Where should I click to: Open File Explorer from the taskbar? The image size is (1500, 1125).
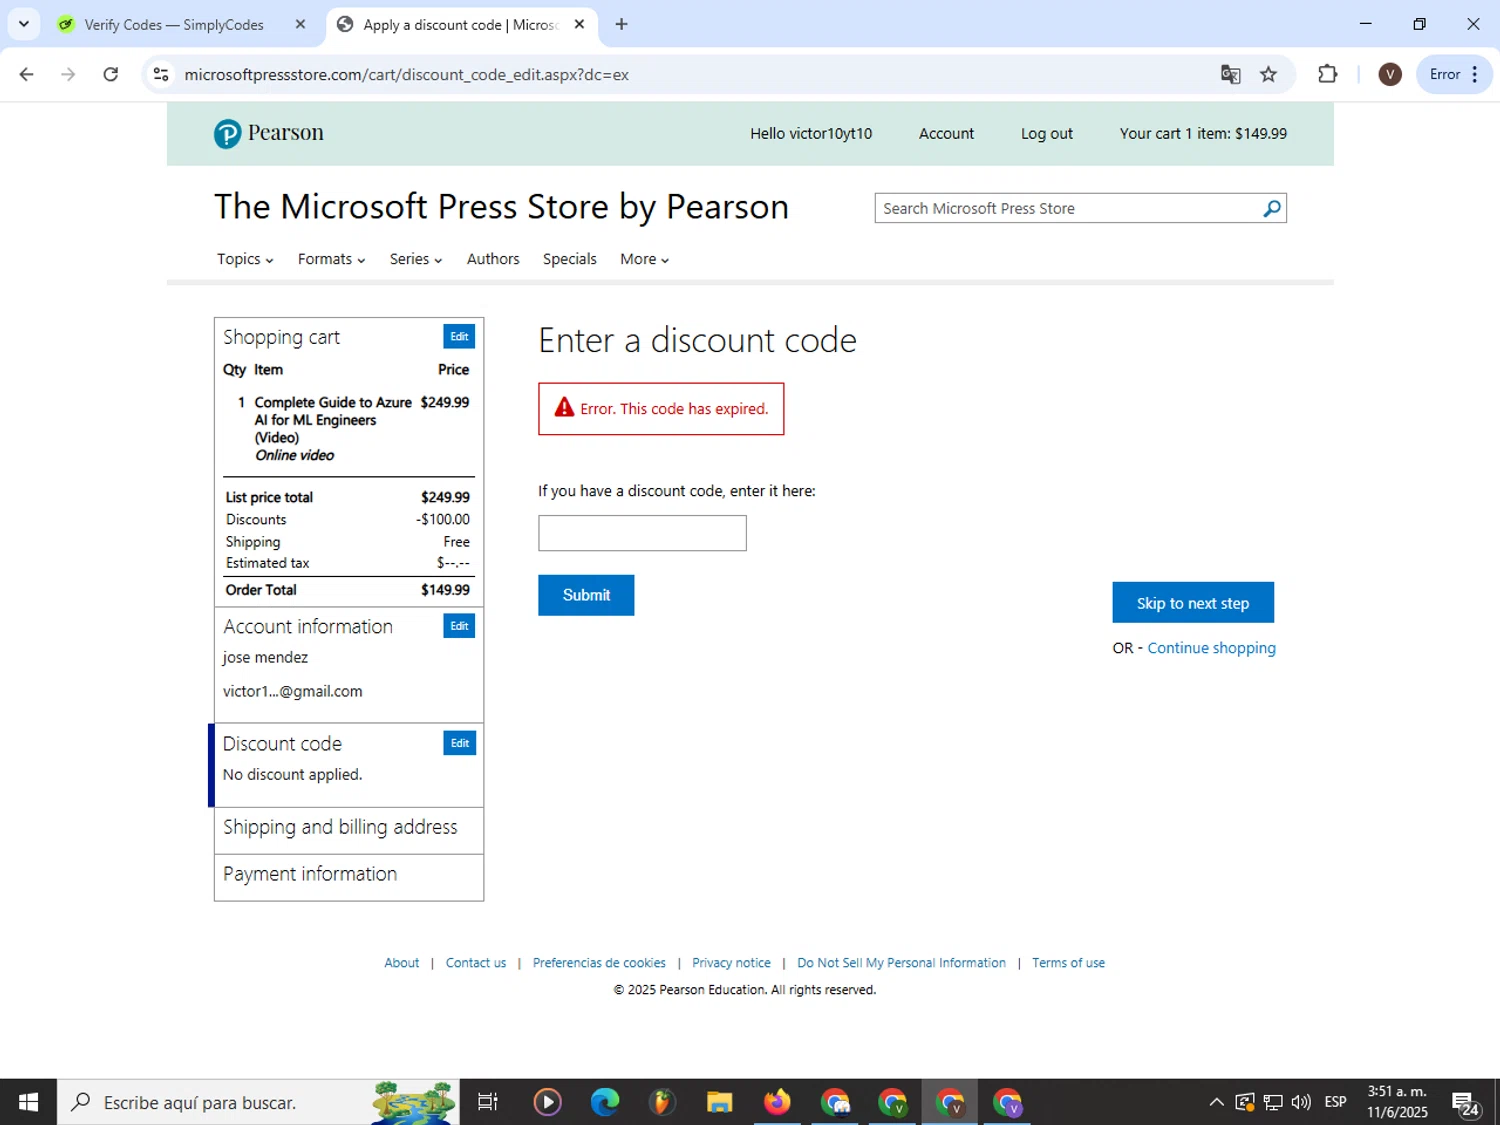[x=719, y=1102]
